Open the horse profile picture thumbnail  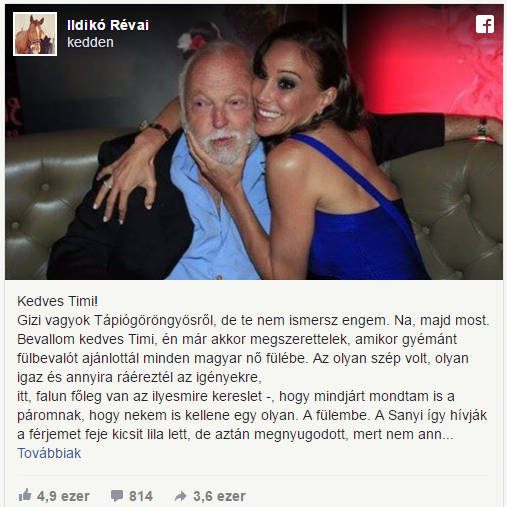pyautogui.click(x=35, y=34)
